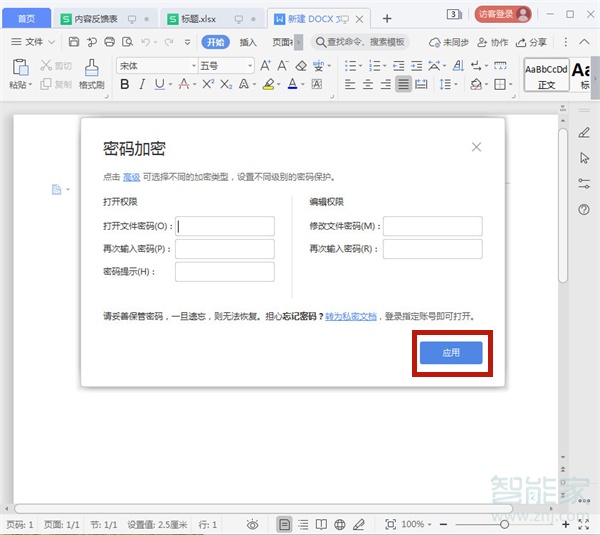Click the Print icon in quick toolbar

click(109, 42)
